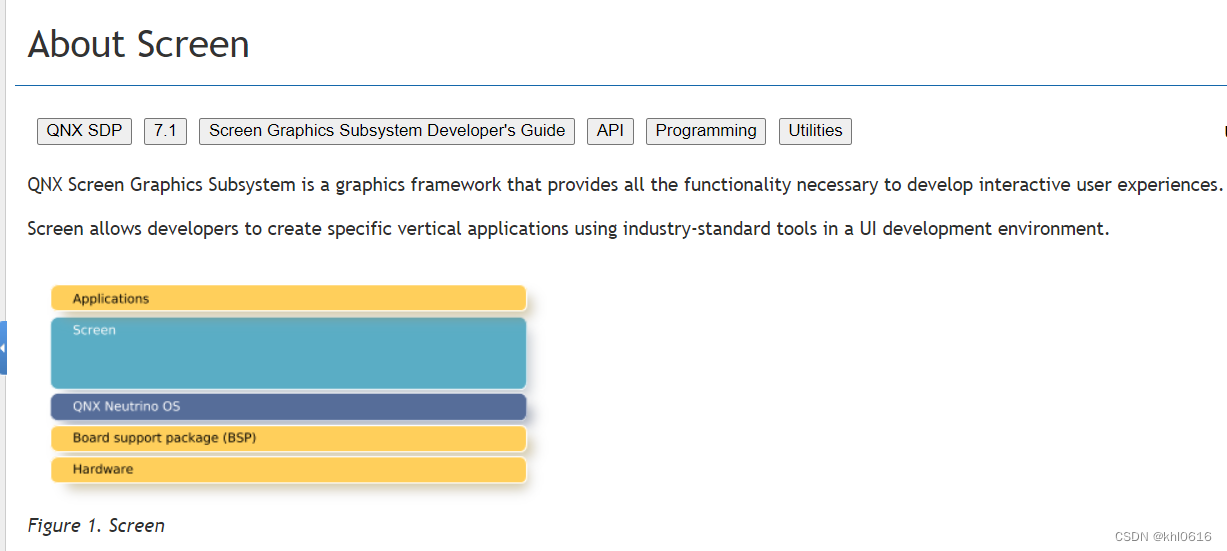Expand the blue side panel handle

tap(3, 348)
